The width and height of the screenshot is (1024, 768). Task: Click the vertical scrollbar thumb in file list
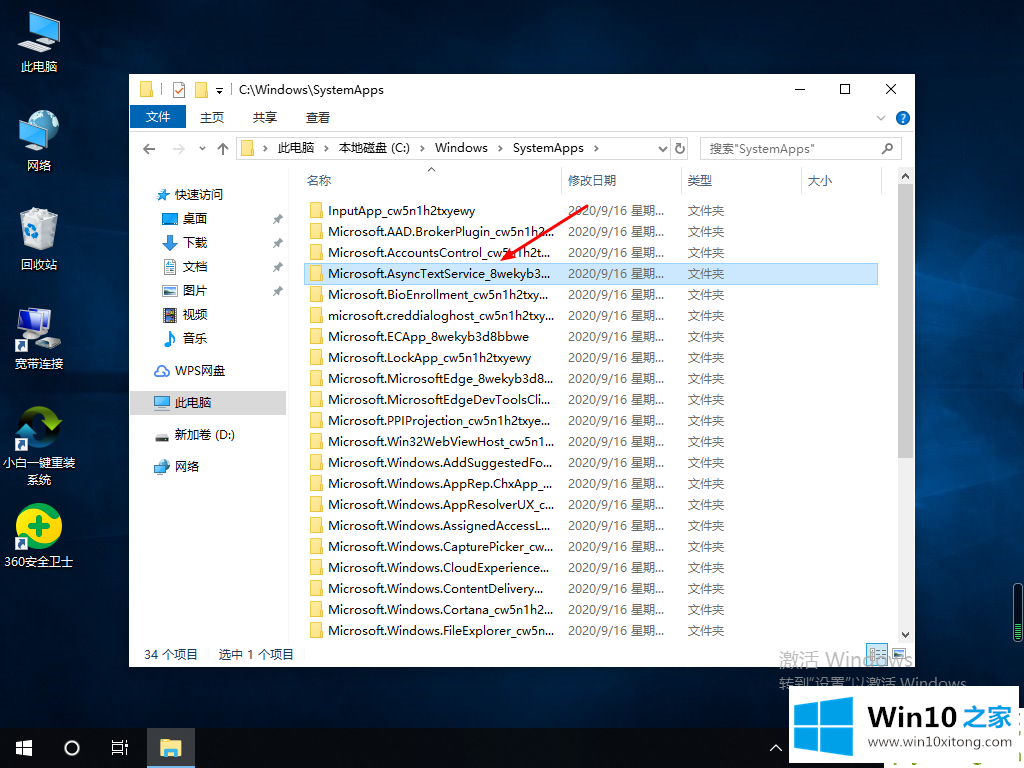(x=905, y=321)
